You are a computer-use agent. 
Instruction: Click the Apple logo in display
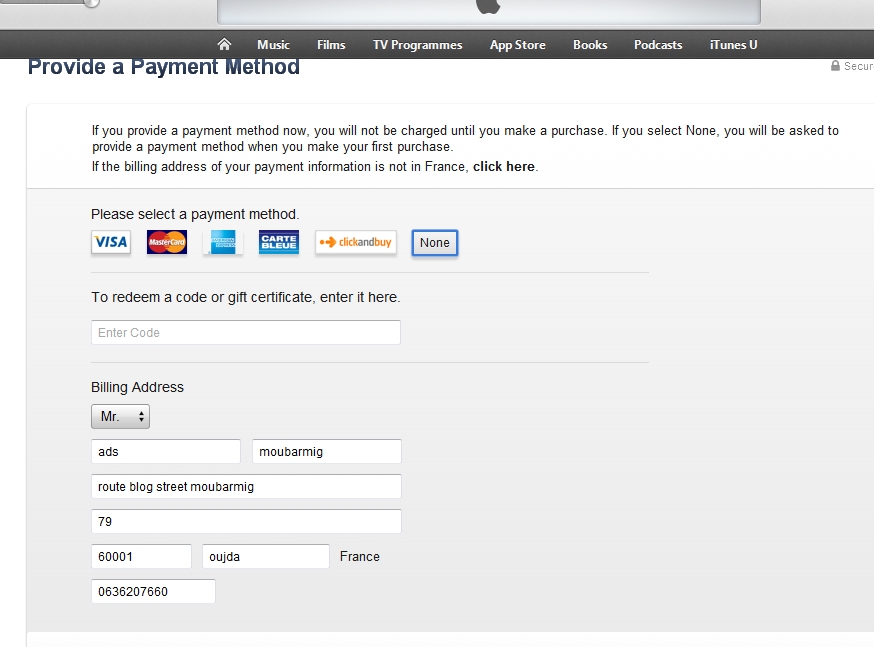488,6
